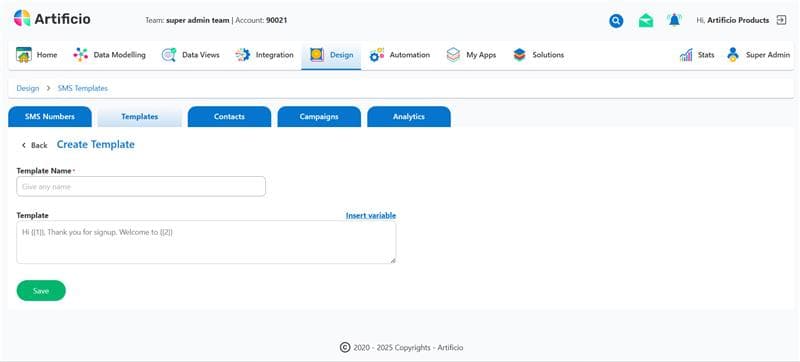Click the Account: 90021 text
Viewport: 800px width, 362px height.
point(261,20)
